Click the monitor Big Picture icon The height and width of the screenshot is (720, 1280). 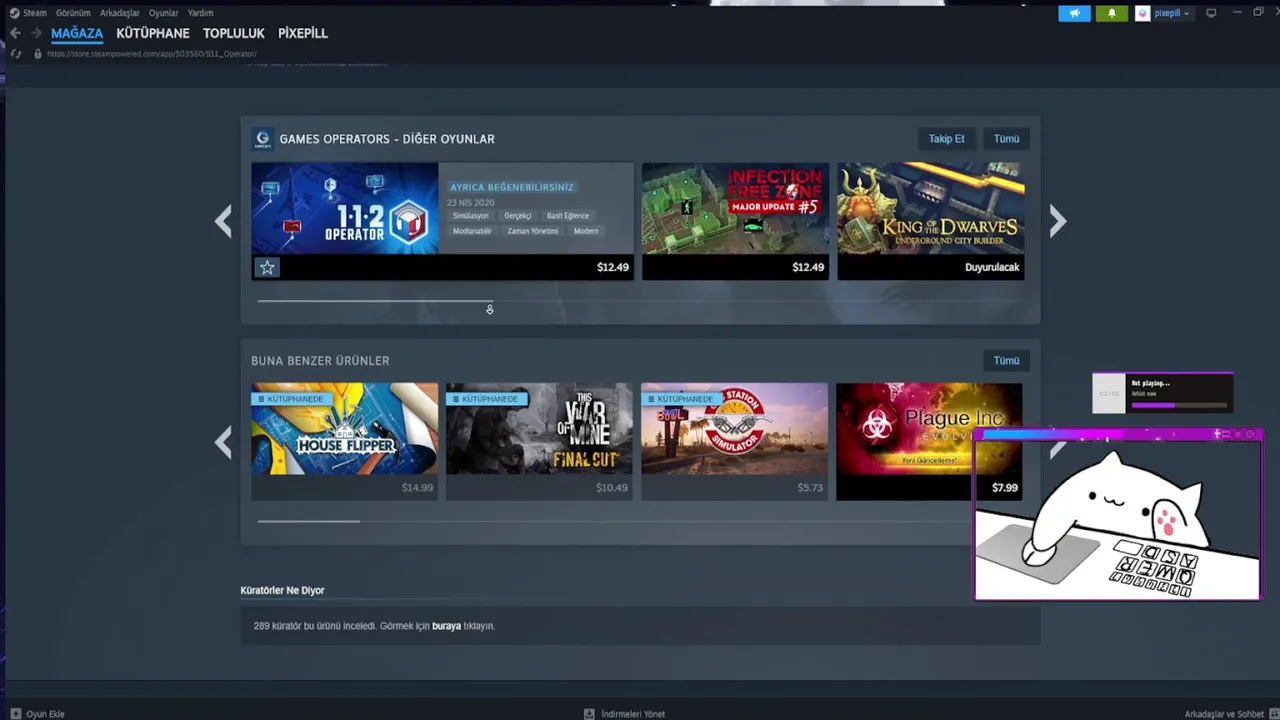point(1211,13)
